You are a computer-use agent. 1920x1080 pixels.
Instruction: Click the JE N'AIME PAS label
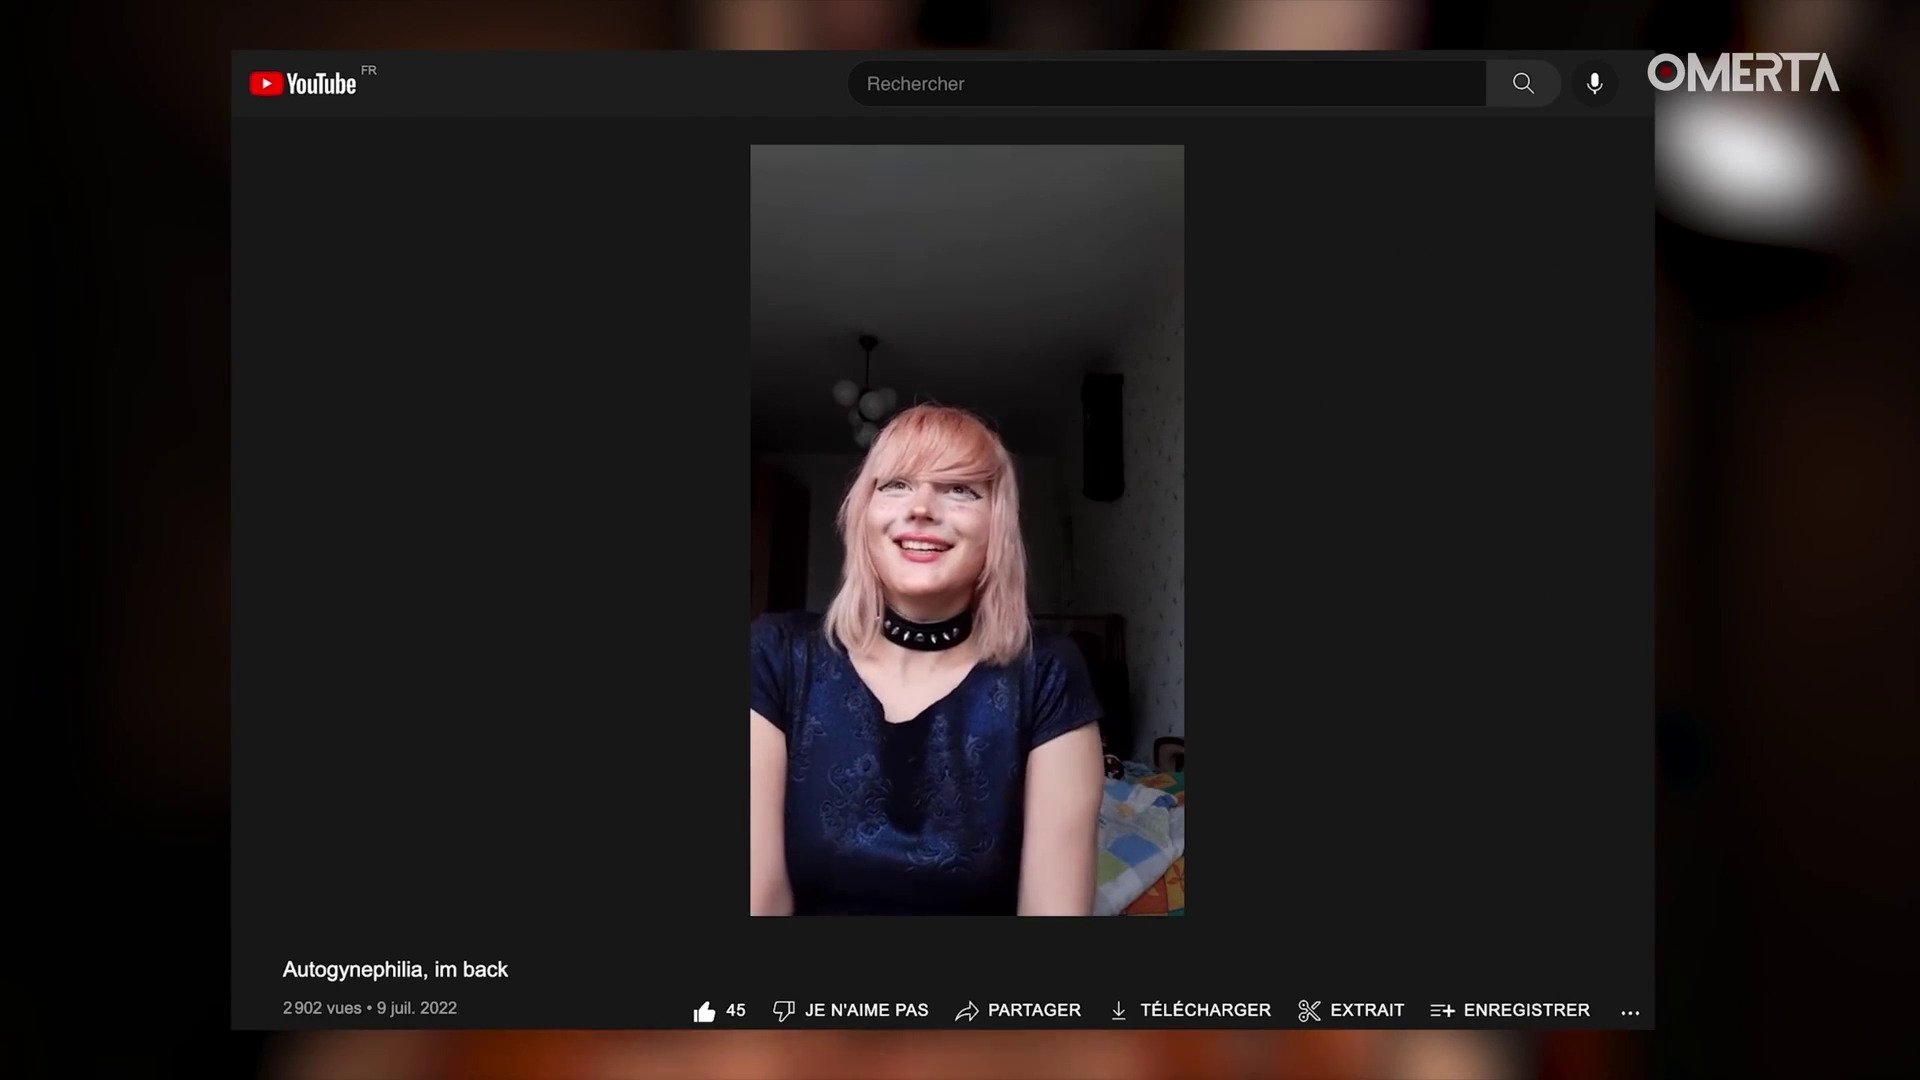coord(866,1011)
